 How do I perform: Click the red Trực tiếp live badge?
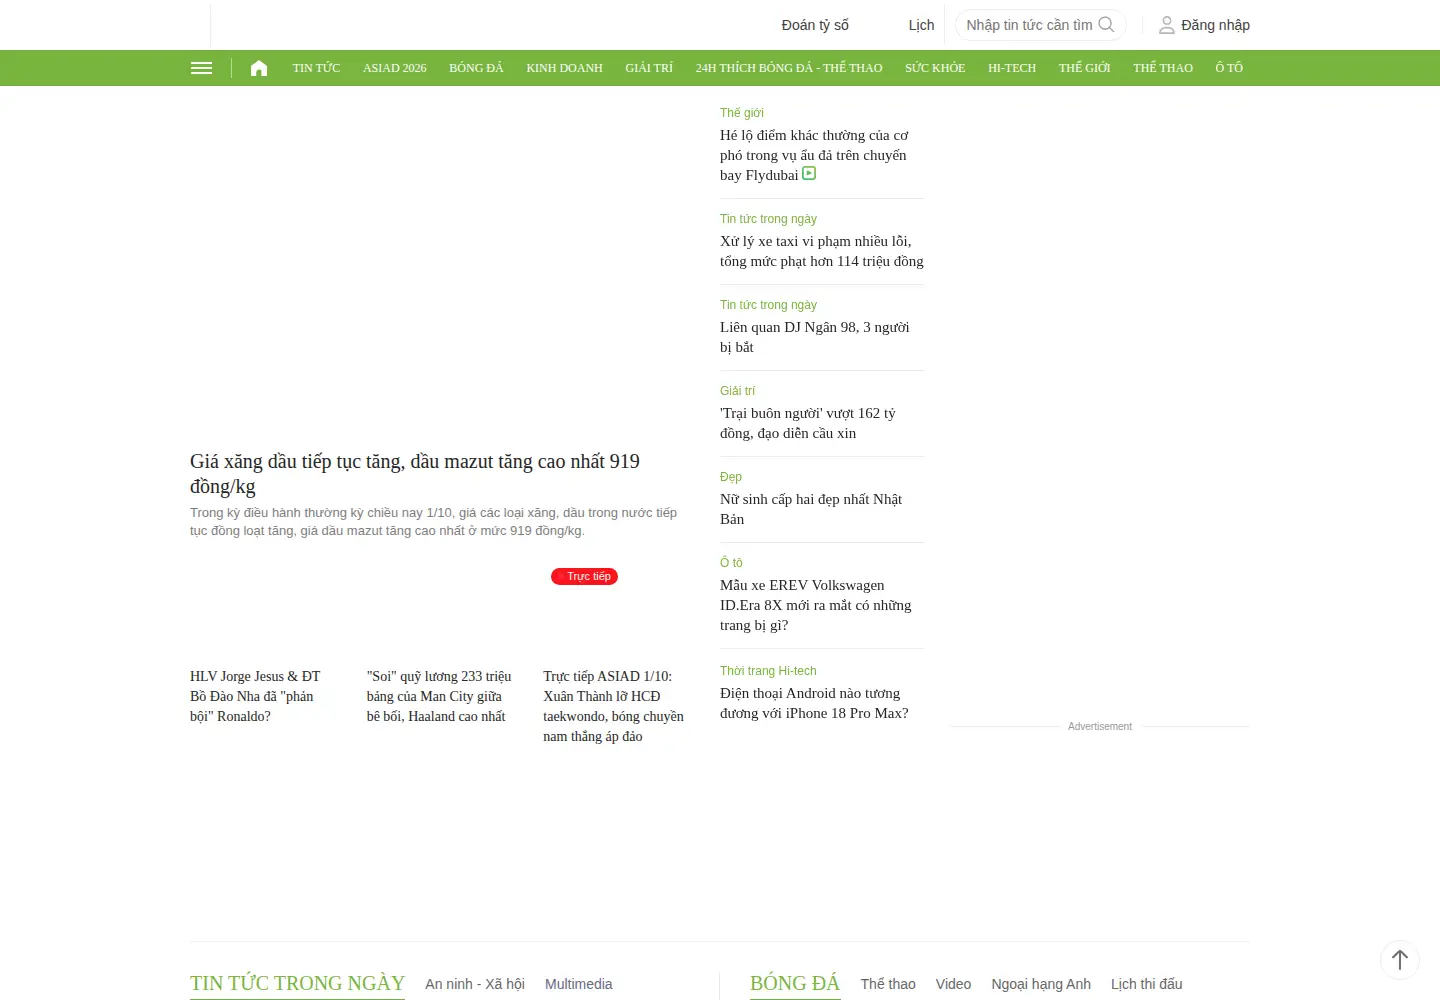[585, 576]
